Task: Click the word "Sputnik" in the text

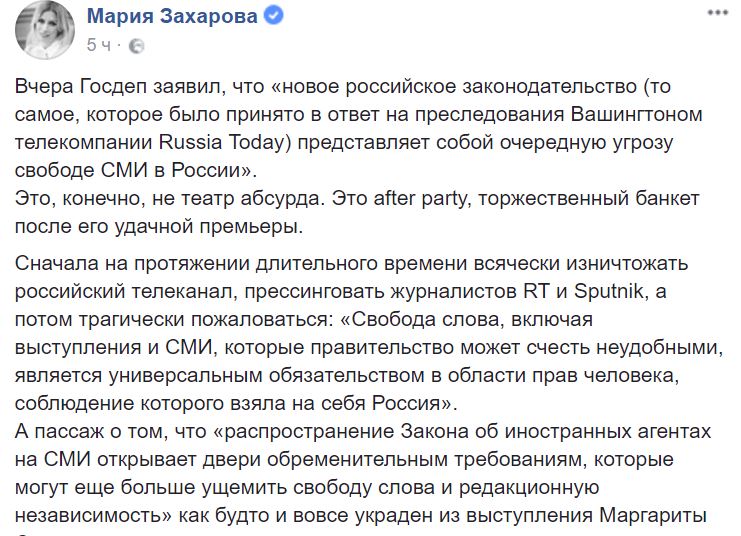Action: [609, 292]
